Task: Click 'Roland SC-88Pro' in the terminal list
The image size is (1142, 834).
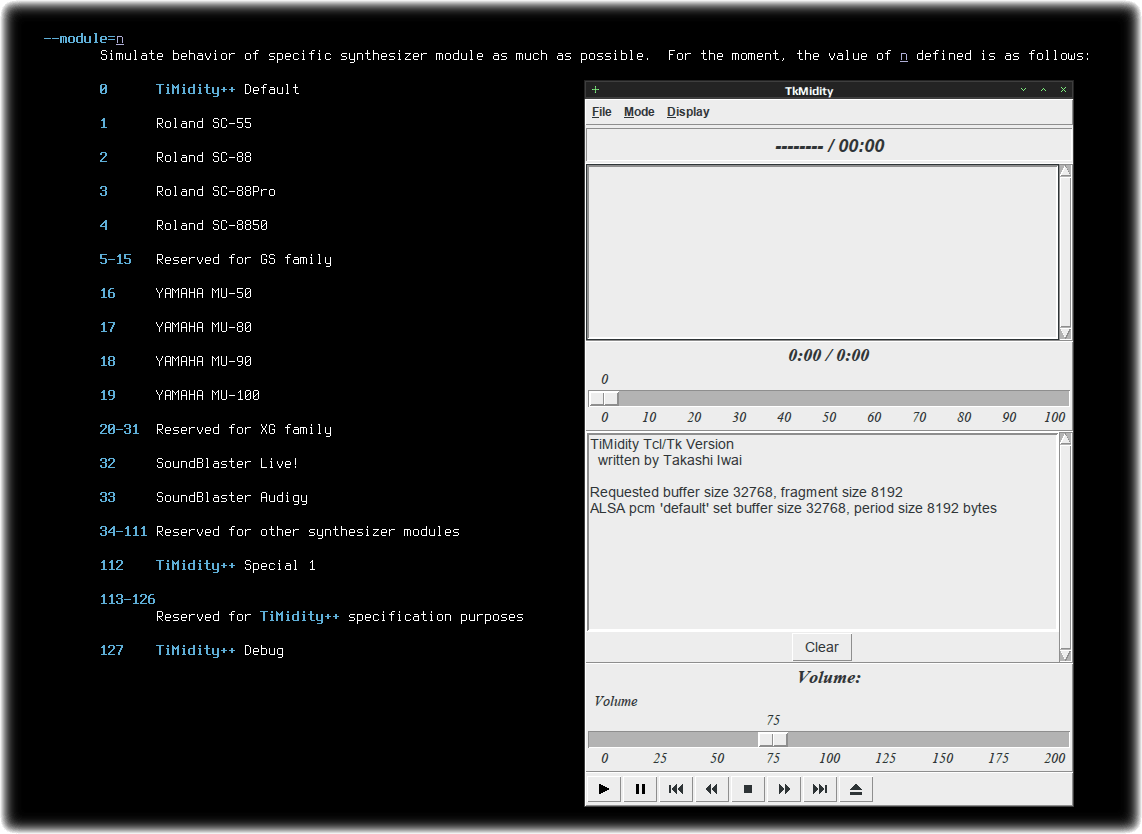Action: click(x=216, y=192)
